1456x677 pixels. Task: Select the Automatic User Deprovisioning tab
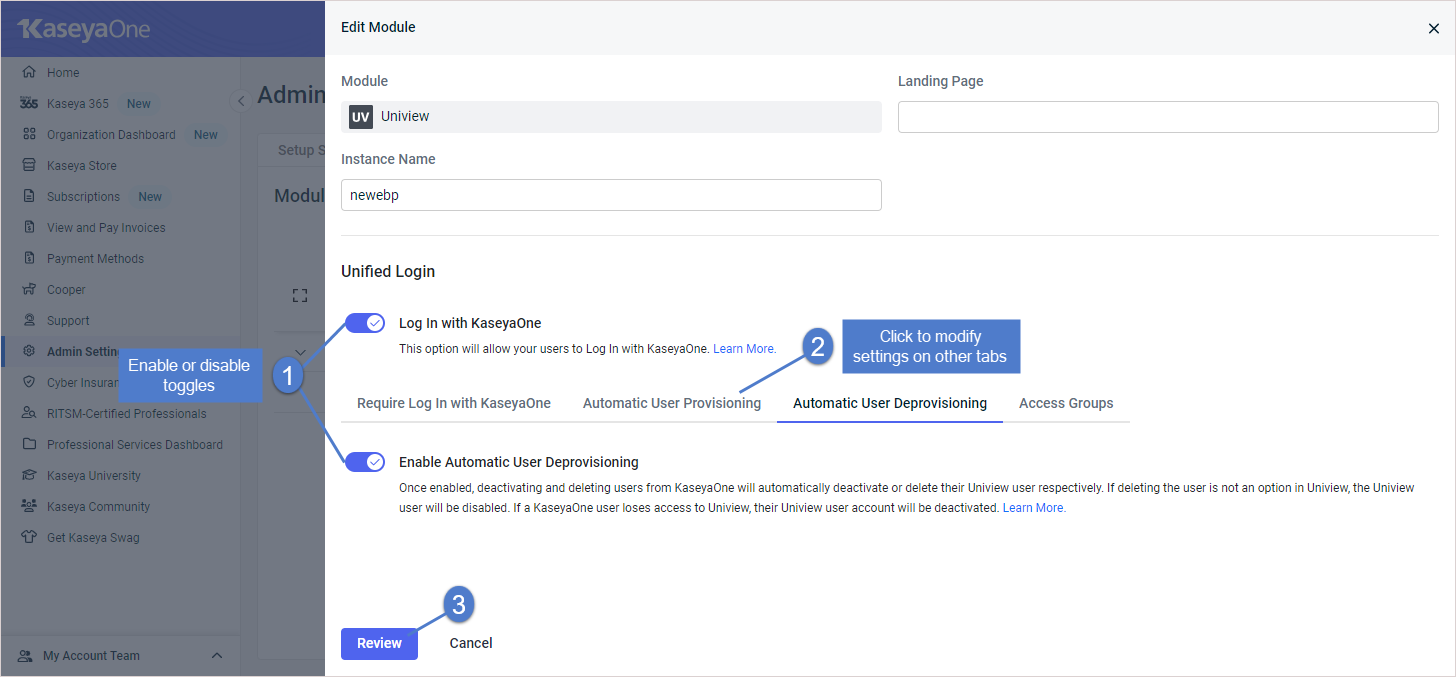pos(890,403)
